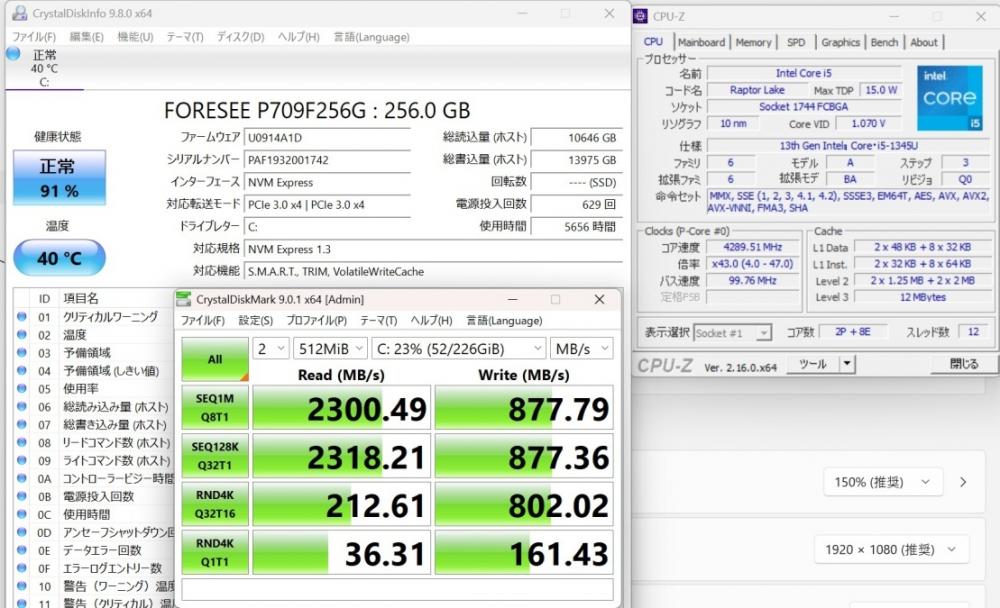Expand the chevron next to scale setting
The image size is (1000, 608).
(963, 482)
